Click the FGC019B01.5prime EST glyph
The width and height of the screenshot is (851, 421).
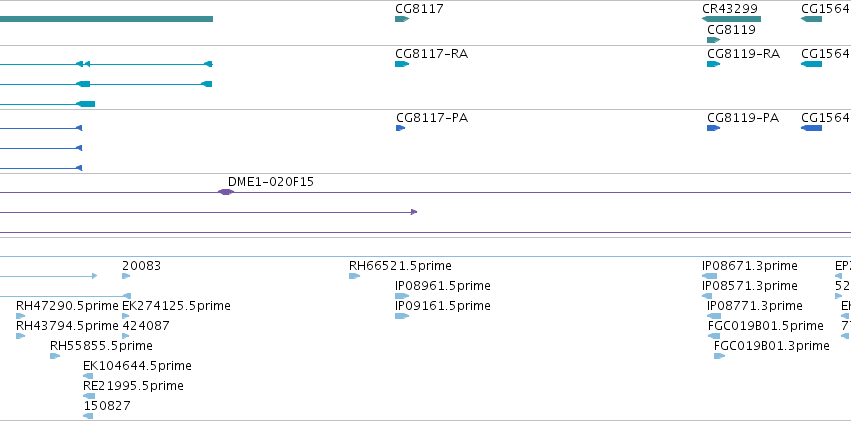pos(714,336)
